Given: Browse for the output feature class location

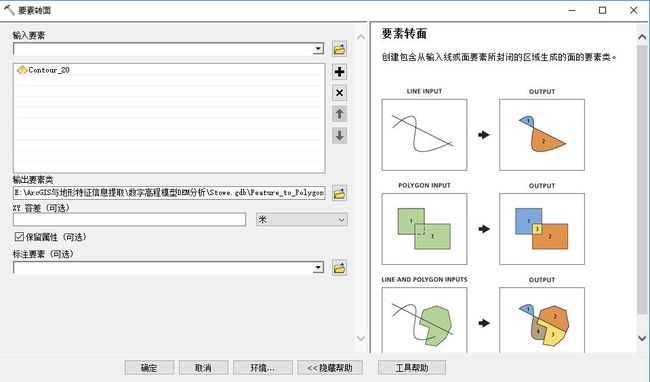Looking at the screenshot, I should point(340,193).
